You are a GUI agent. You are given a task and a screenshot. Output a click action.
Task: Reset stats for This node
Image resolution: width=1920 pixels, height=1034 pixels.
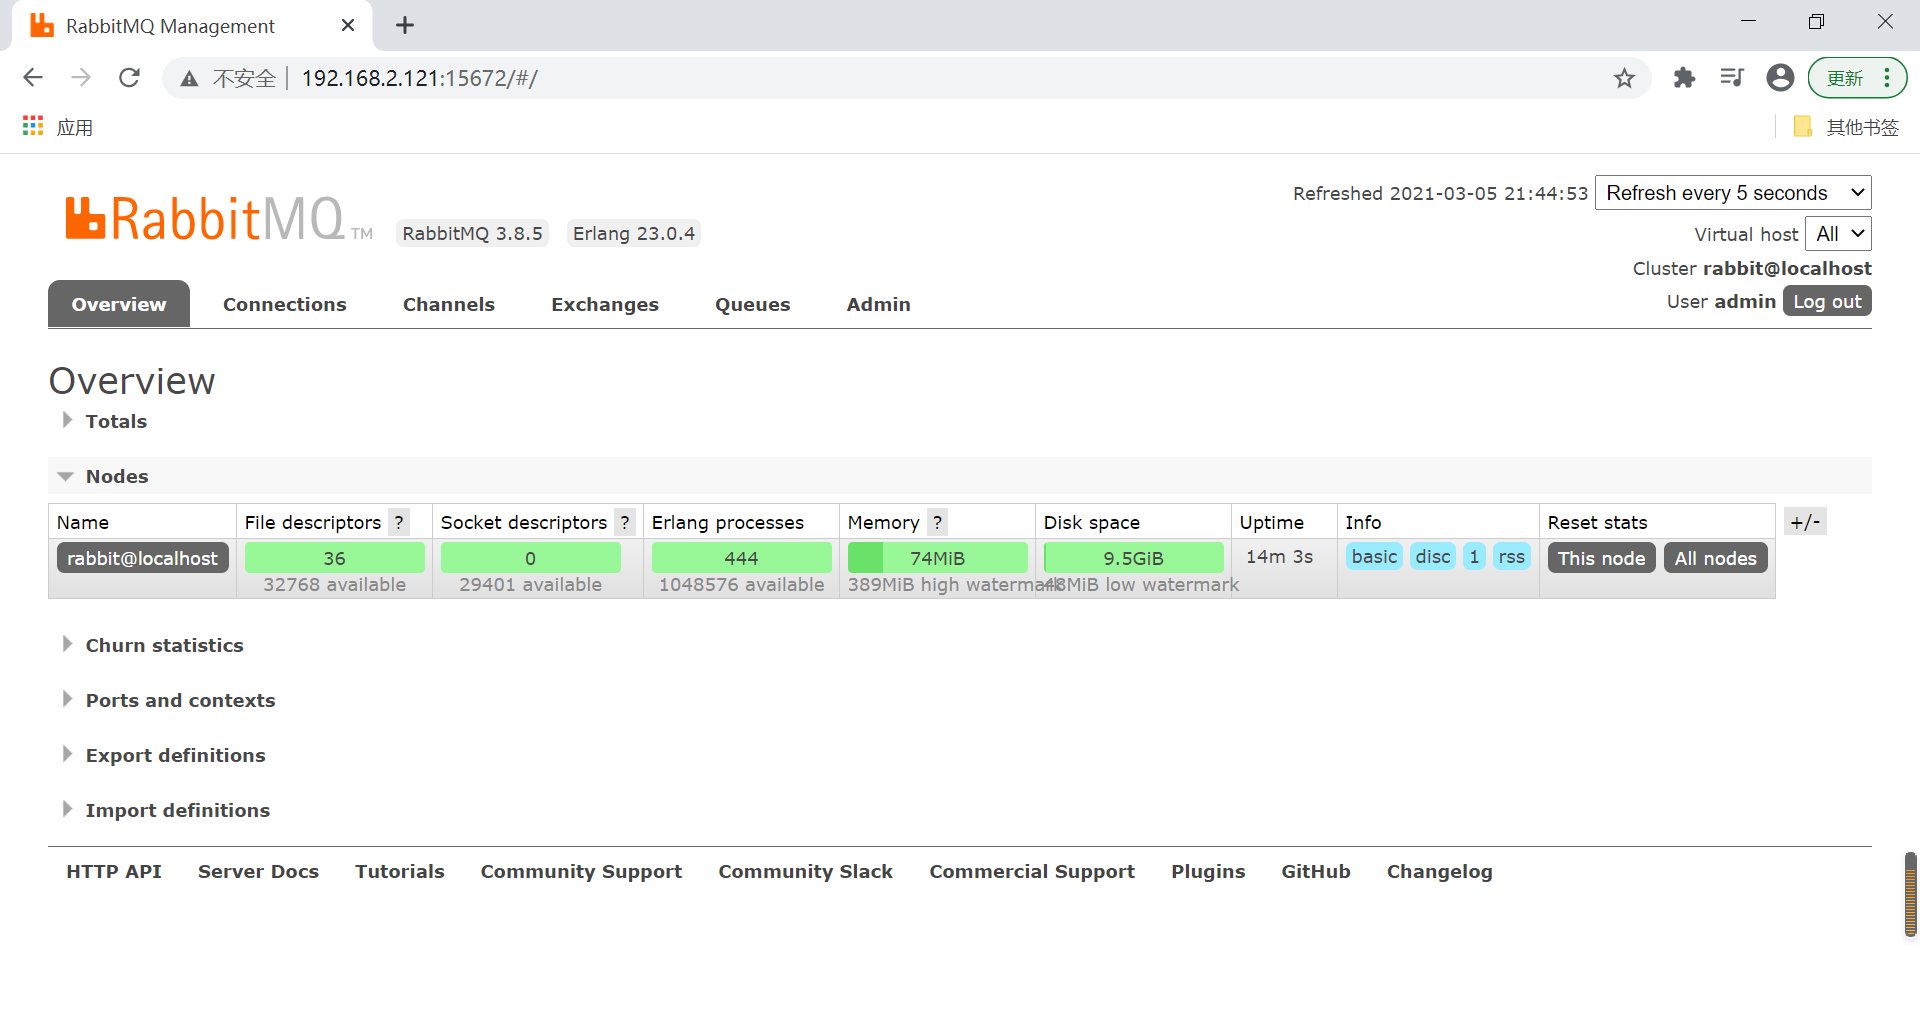tap(1601, 558)
